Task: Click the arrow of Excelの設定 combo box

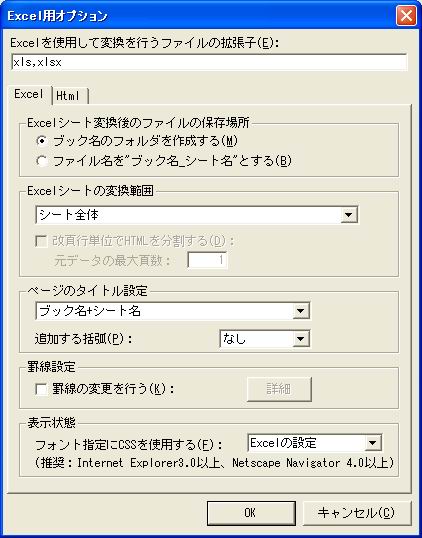Action: click(373, 443)
